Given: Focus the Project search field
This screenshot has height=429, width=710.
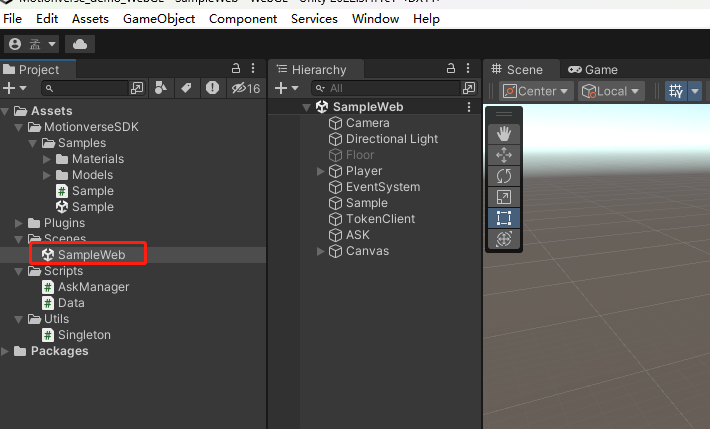Looking at the screenshot, I should point(85,88).
